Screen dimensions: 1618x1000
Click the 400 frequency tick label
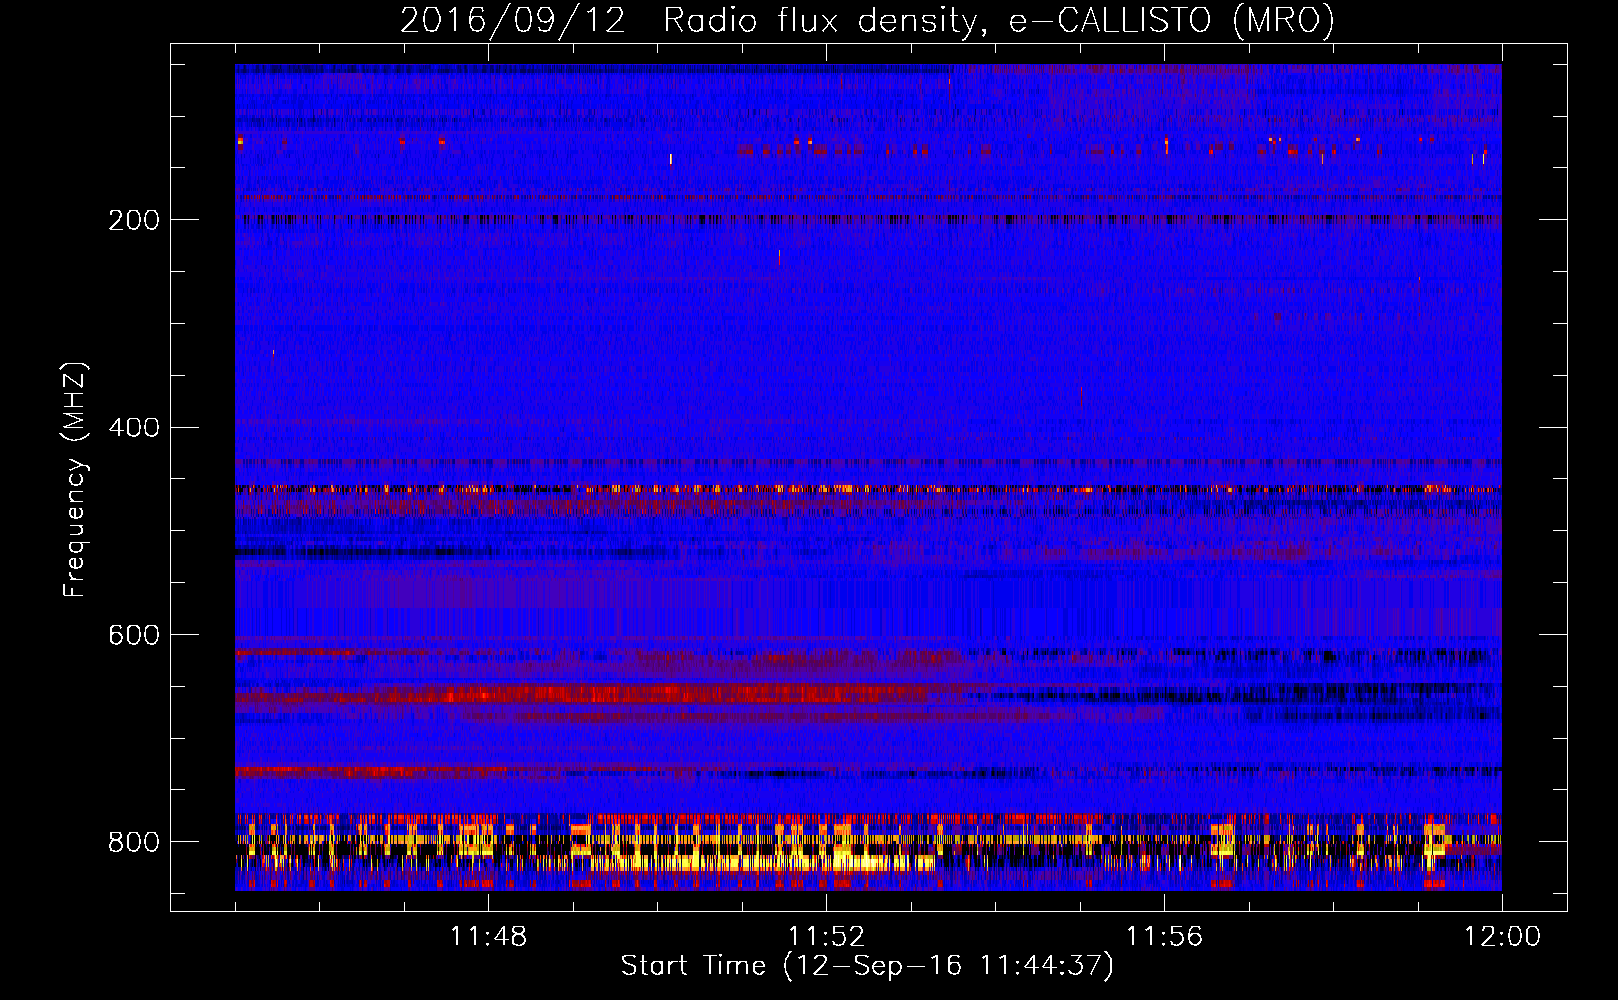click(x=134, y=428)
